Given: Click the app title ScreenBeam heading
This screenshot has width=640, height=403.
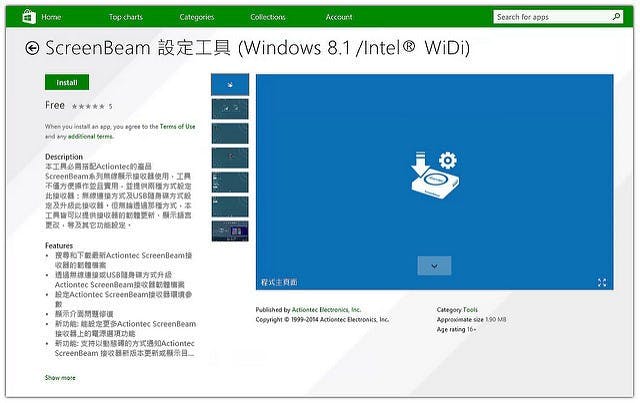Looking at the screenshot, I should coord(258,48).
